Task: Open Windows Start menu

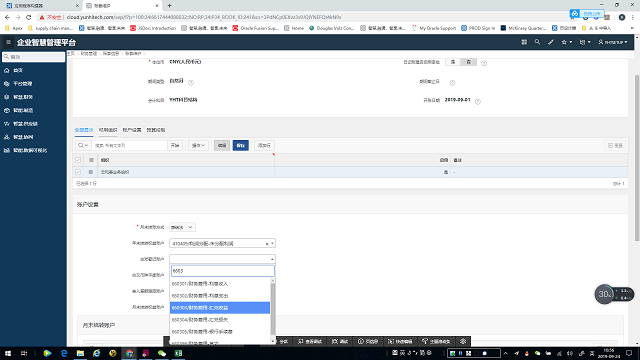Action: tap(8, 353)
